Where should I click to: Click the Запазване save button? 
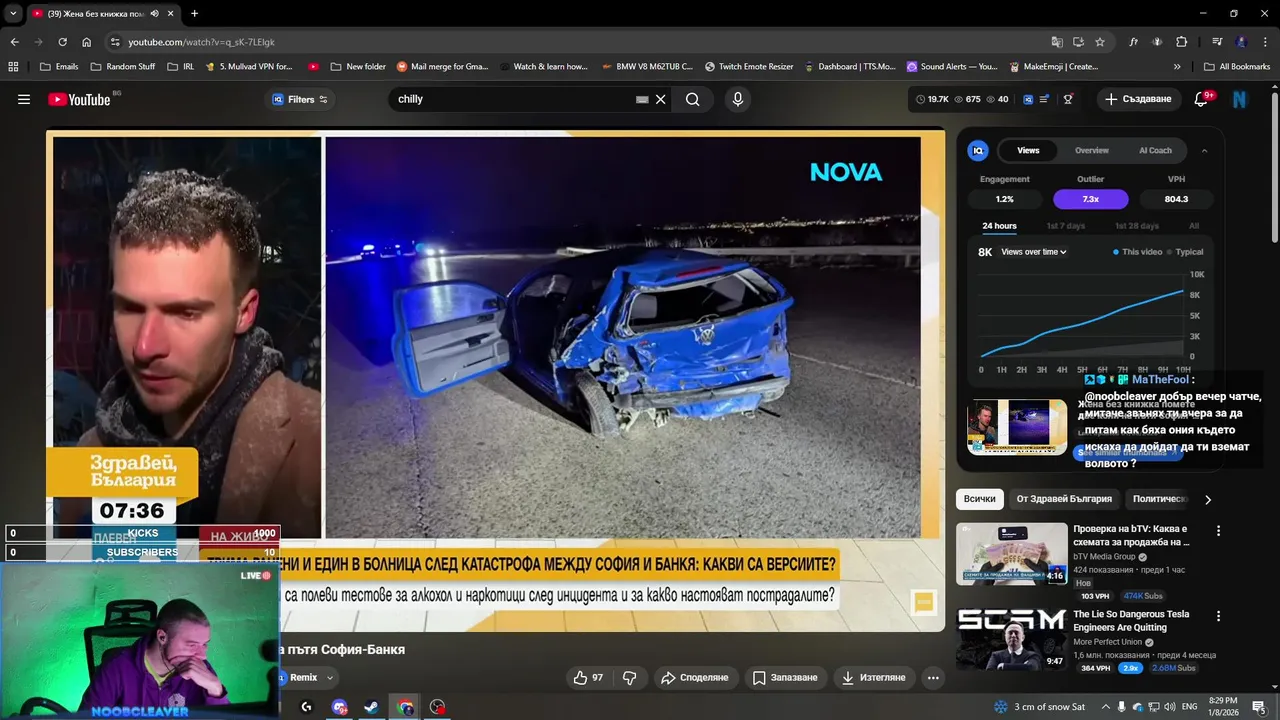[785, 677]
